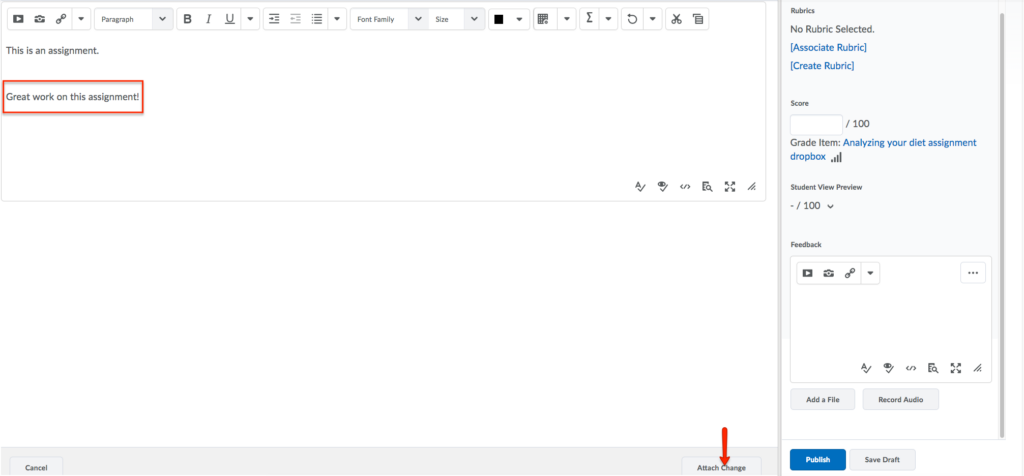This screenshot has height=476, width=1024.
Task: Apply bold formatting in the main editor
Action: 187,19
